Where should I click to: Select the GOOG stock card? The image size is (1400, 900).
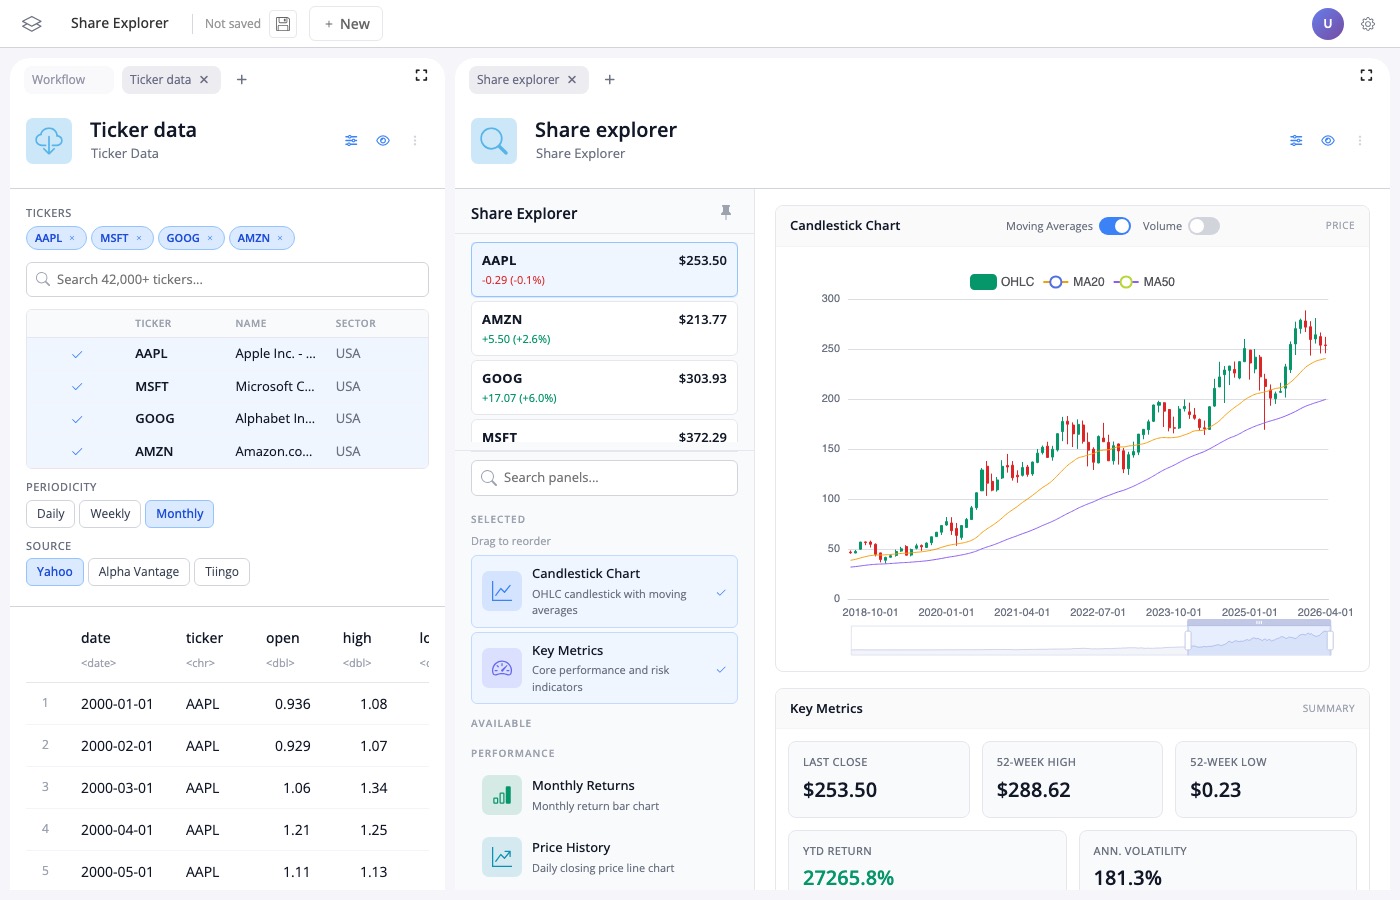point(604,388)
